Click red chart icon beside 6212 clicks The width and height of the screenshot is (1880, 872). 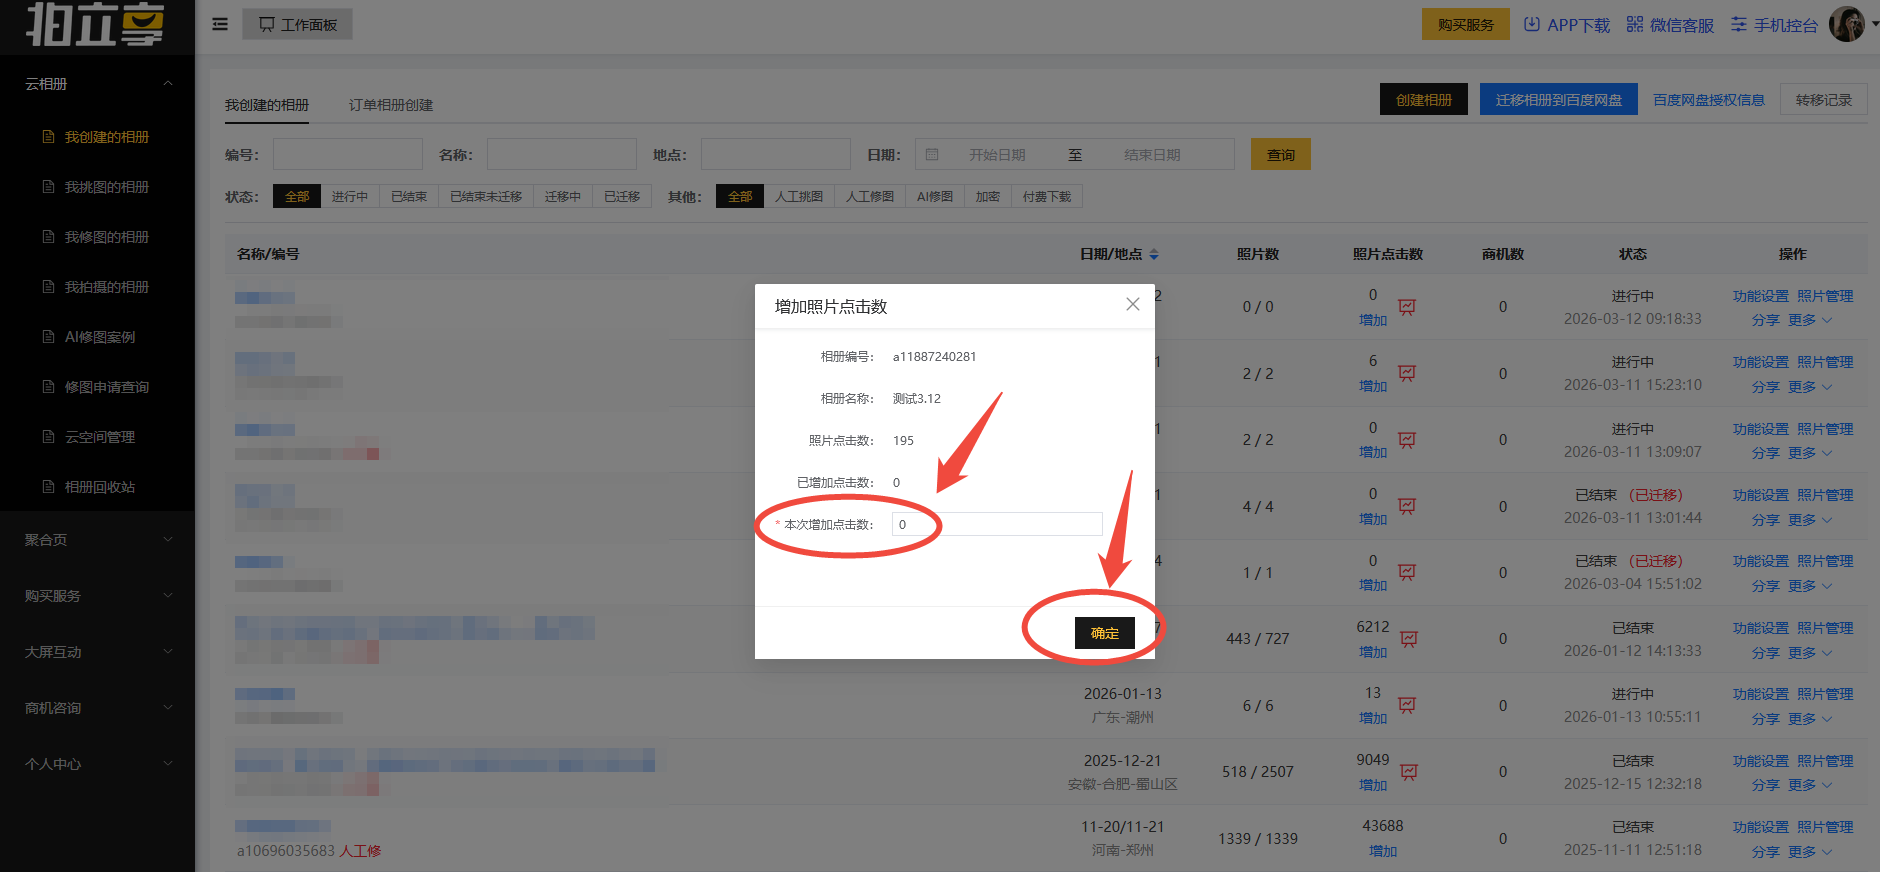(1409, 639)
